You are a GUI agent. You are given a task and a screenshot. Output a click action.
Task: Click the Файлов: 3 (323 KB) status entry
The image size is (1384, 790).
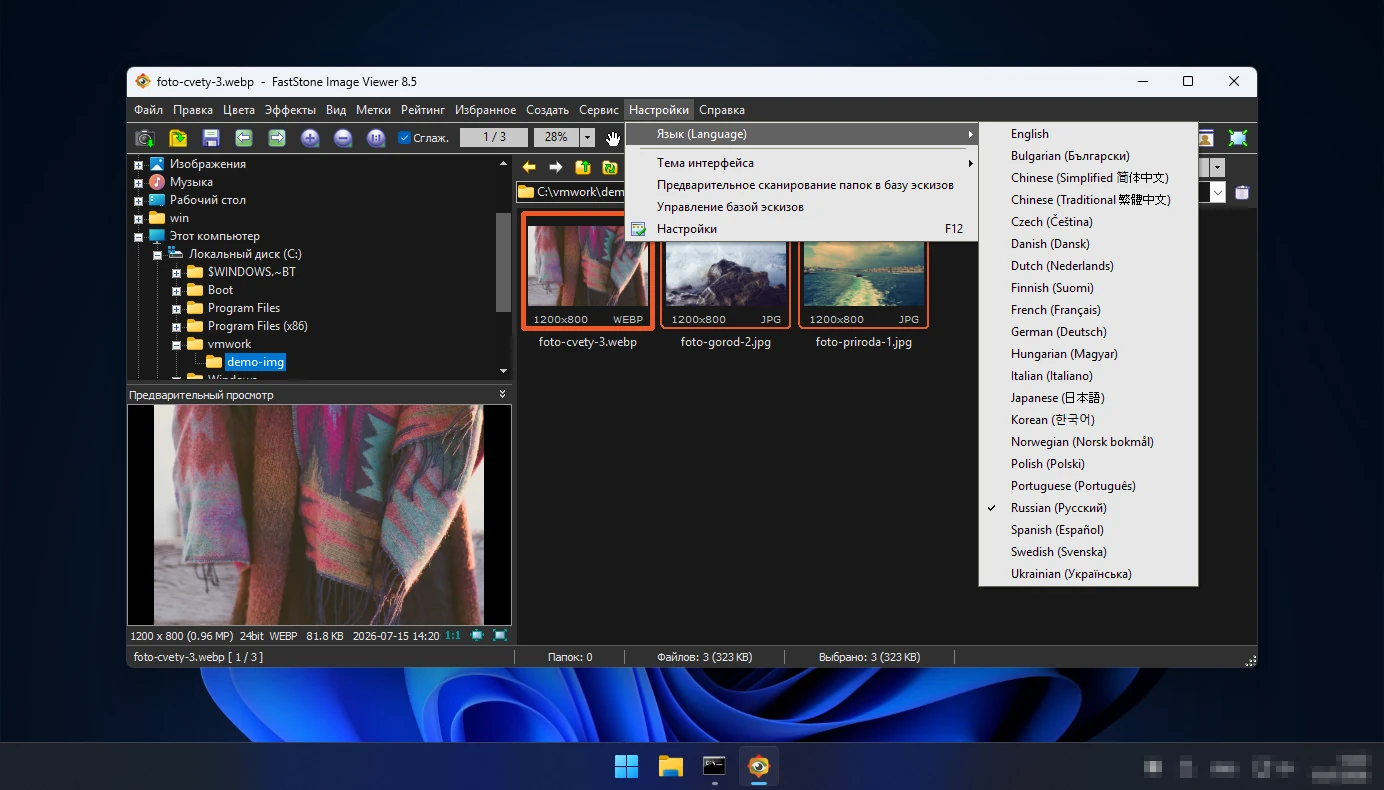coord(705,657)
